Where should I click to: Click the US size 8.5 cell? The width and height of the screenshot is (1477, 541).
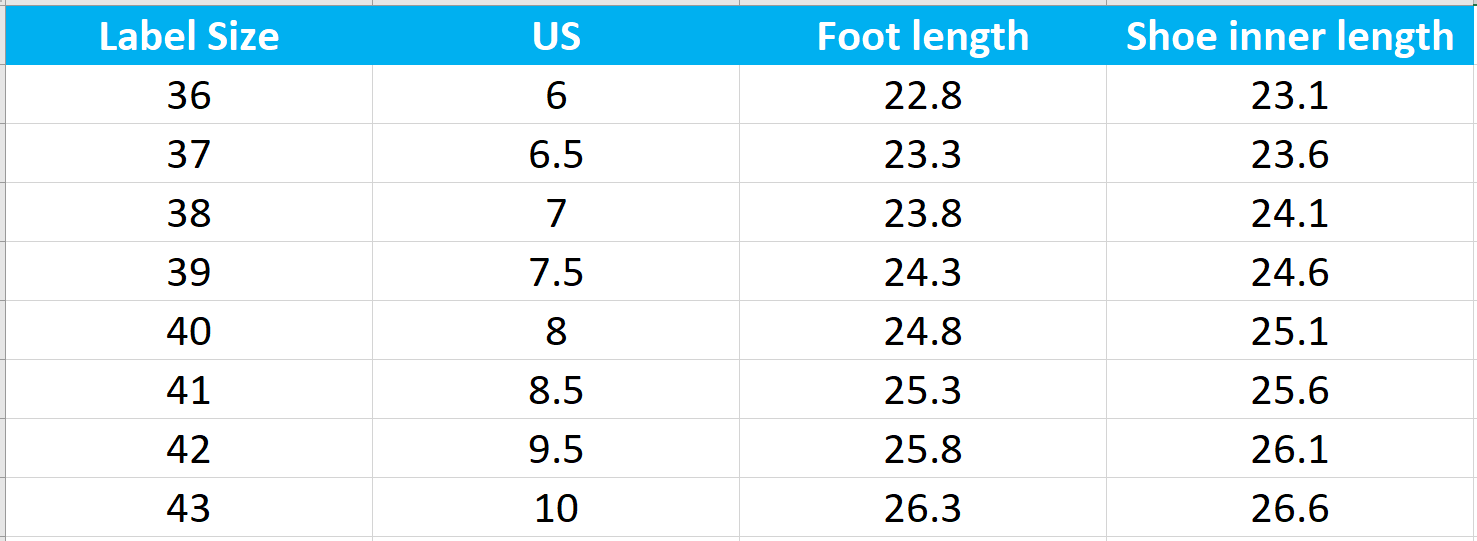(x=556, y=390)
